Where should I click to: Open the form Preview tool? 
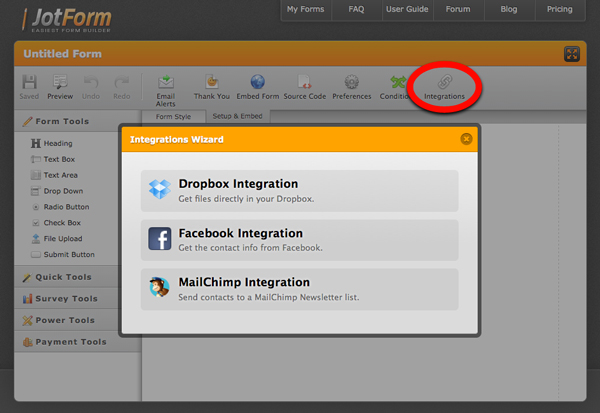tap(60, 87)
